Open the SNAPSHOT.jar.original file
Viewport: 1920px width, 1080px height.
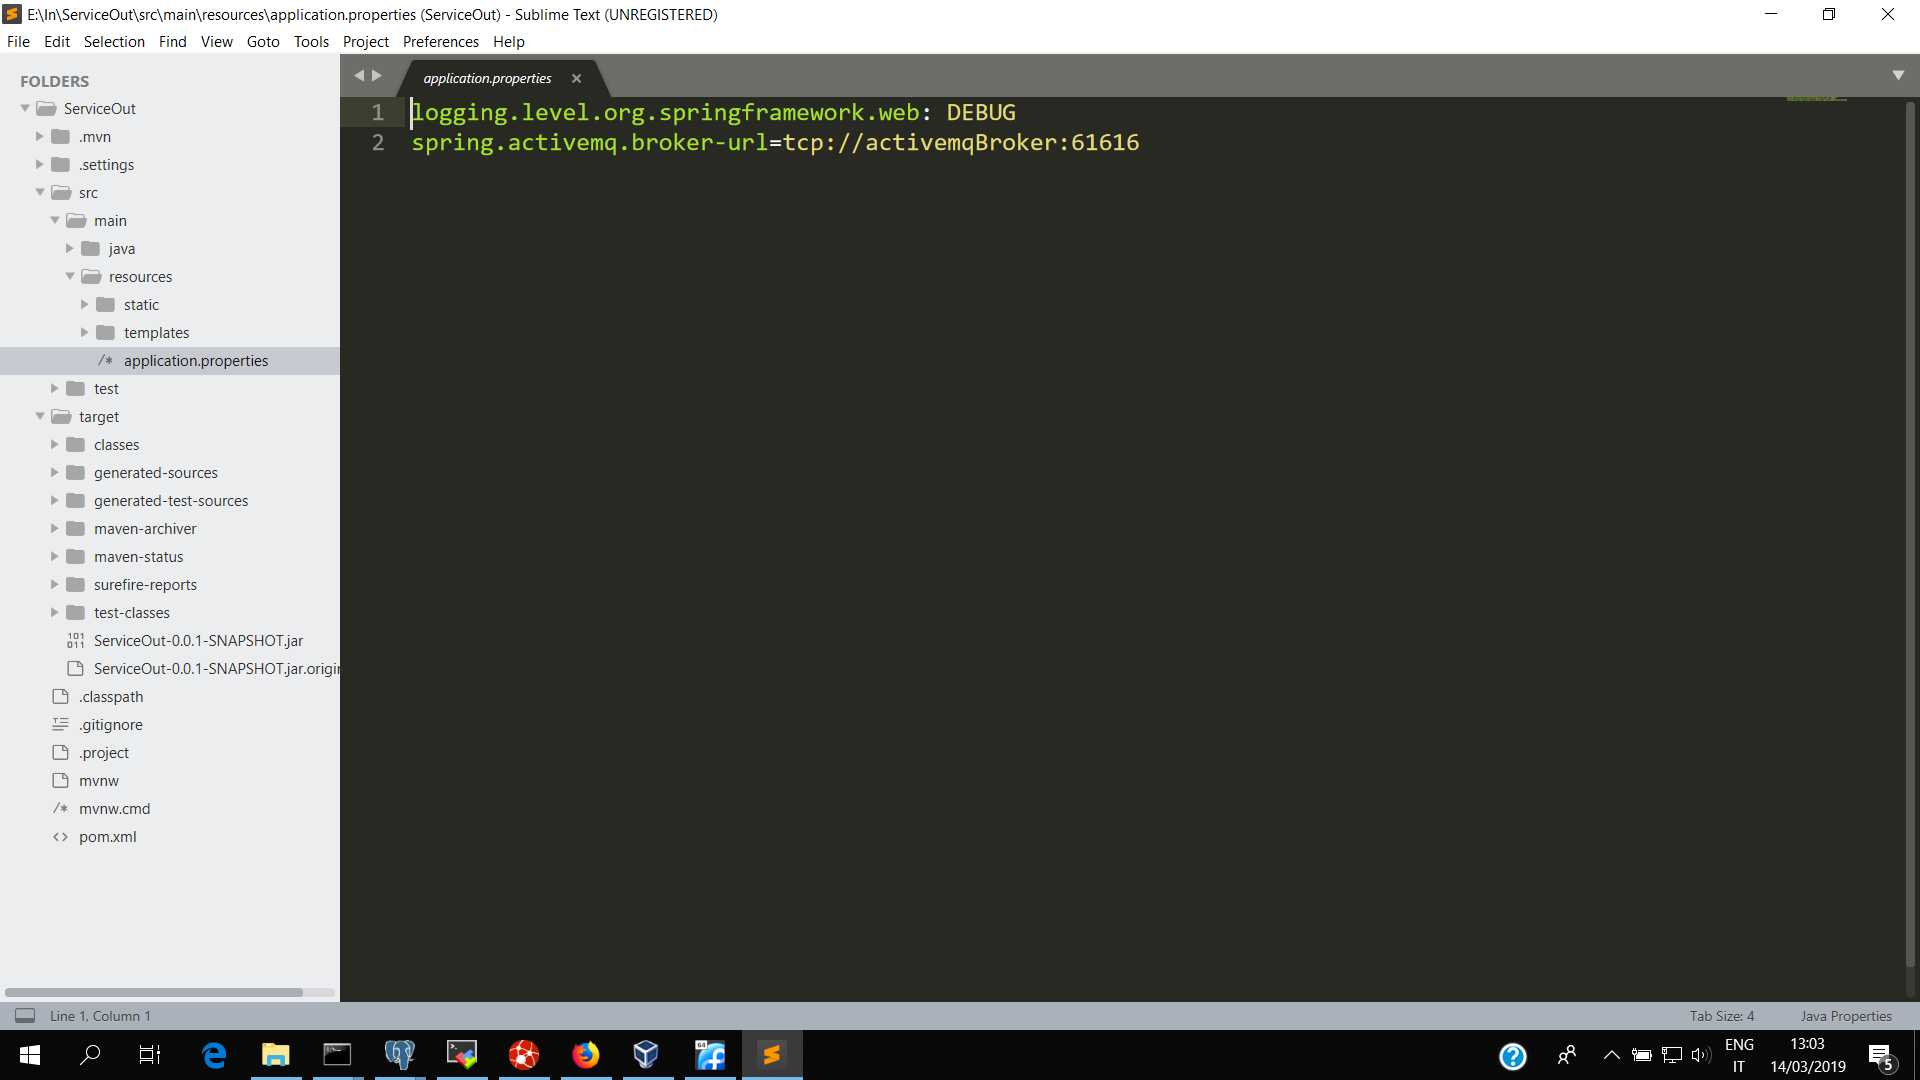217,668
